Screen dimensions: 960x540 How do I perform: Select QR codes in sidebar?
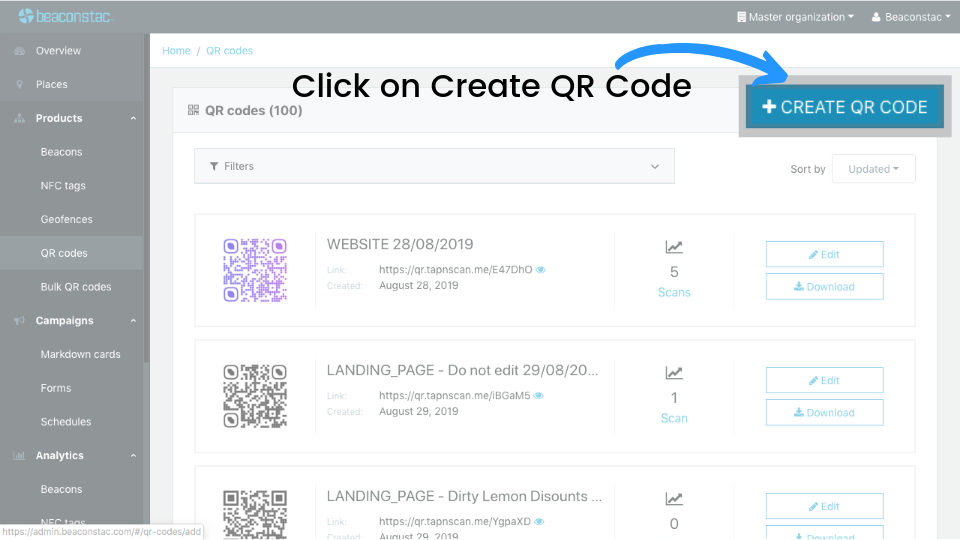(64, 253)
